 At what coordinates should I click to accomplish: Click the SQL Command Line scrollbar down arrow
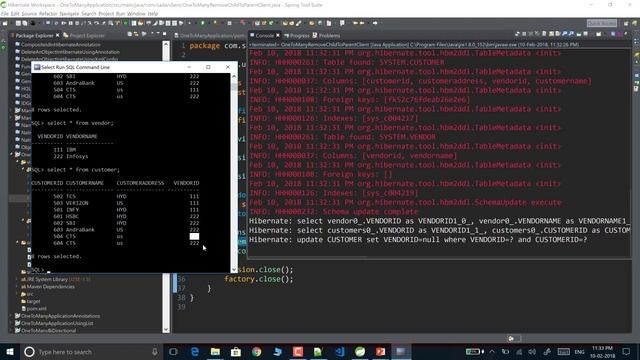pos(234,269)
